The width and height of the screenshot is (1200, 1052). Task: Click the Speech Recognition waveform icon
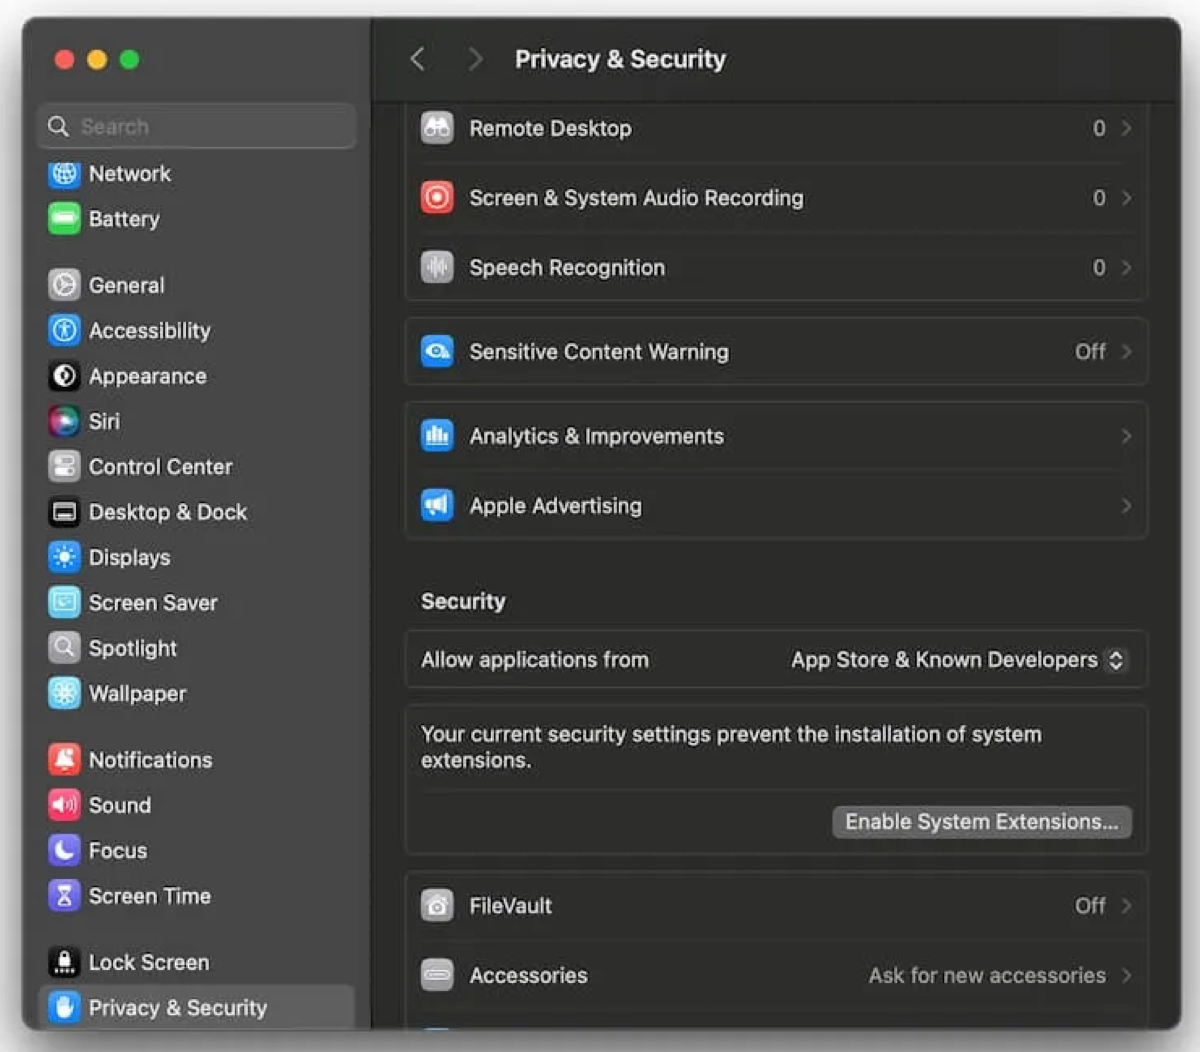437,267
